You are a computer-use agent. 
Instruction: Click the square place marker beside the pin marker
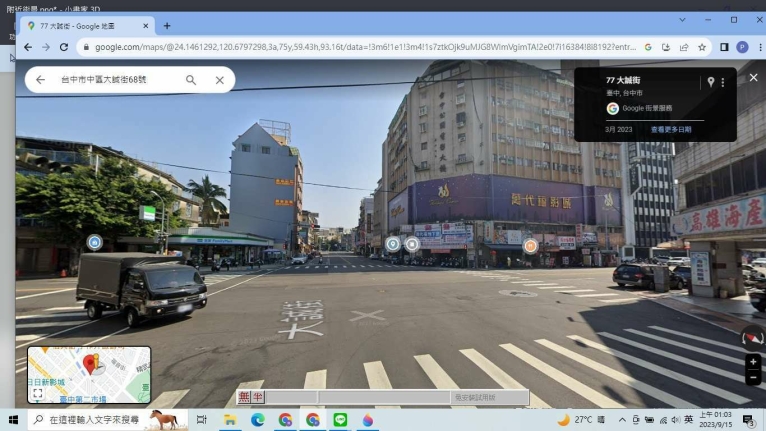412,244
